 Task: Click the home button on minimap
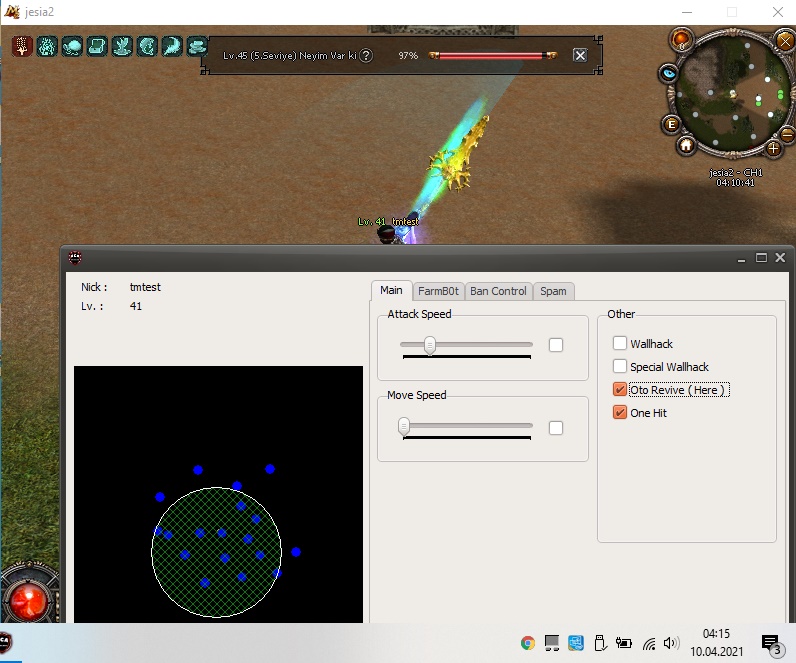point(686,146)
